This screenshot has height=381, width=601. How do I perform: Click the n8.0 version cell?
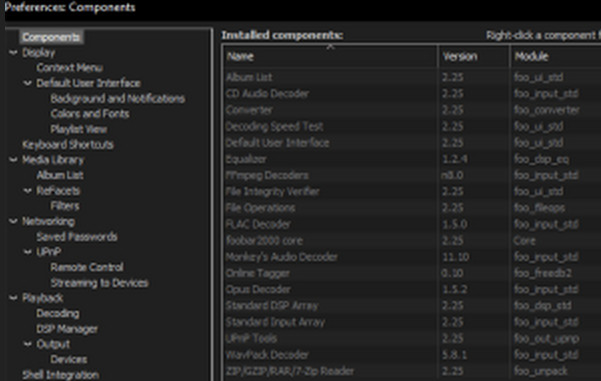click(452, 175)
